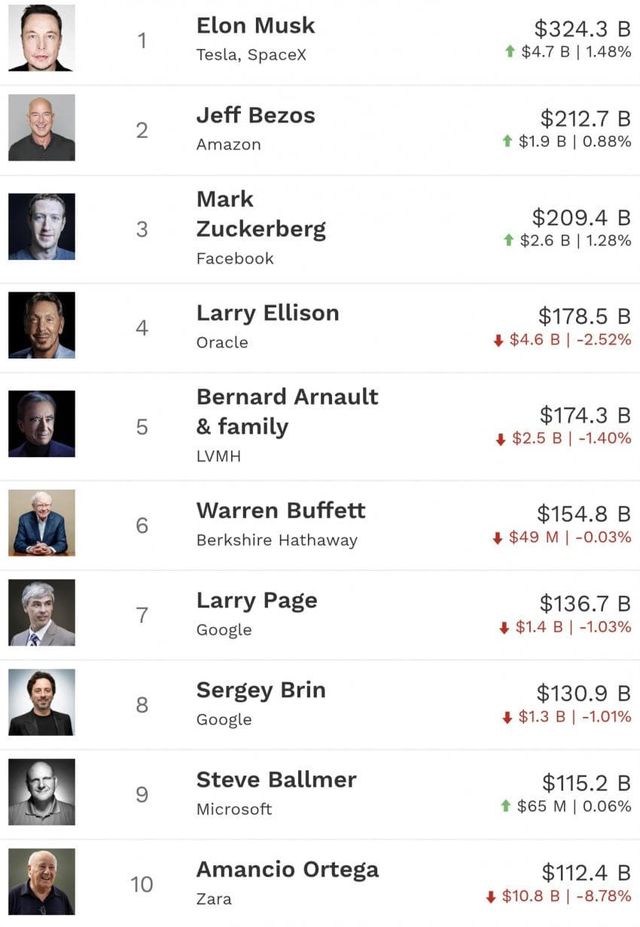This screenshot has width=640, height=927.
Task: Click the red down arrow beside $4.6 B
Action: (x=498, y=341)
